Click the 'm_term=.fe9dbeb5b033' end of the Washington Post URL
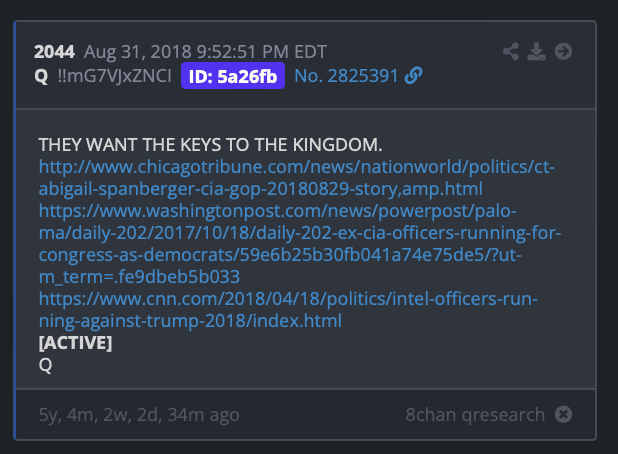The width and height of the screenshot is (618, 454). [x=139, y=277]
